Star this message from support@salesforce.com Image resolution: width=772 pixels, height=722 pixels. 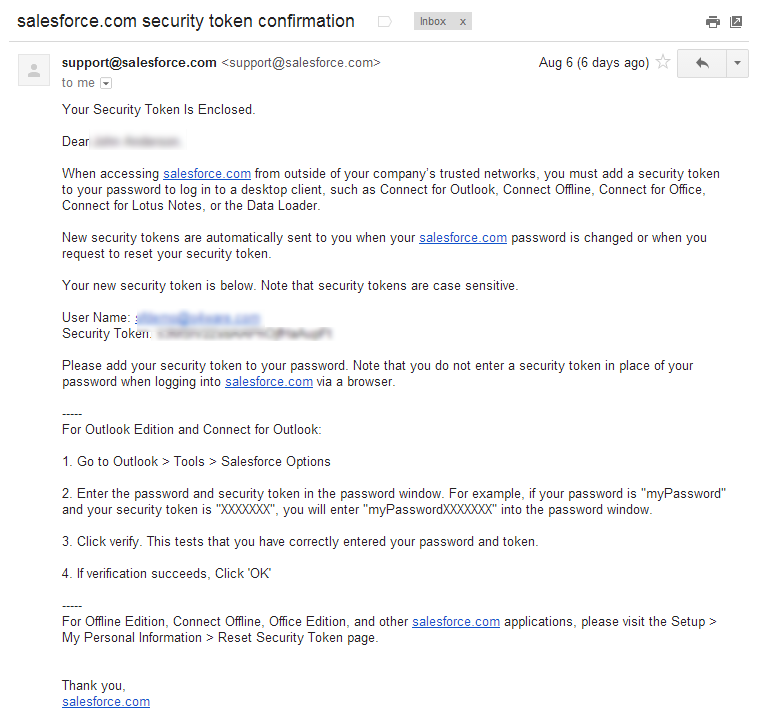[x=663, y=63]
